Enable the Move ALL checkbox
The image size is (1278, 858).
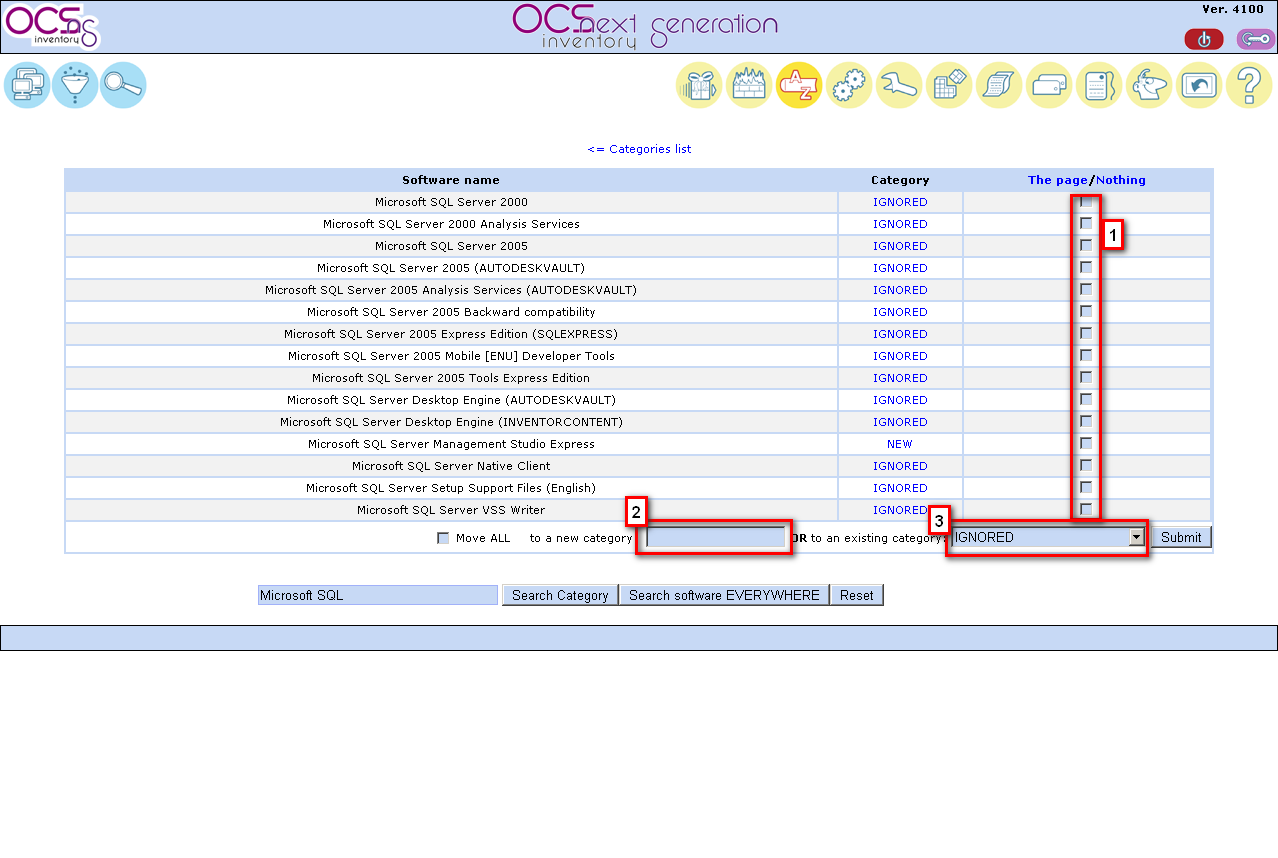(443, 538)
